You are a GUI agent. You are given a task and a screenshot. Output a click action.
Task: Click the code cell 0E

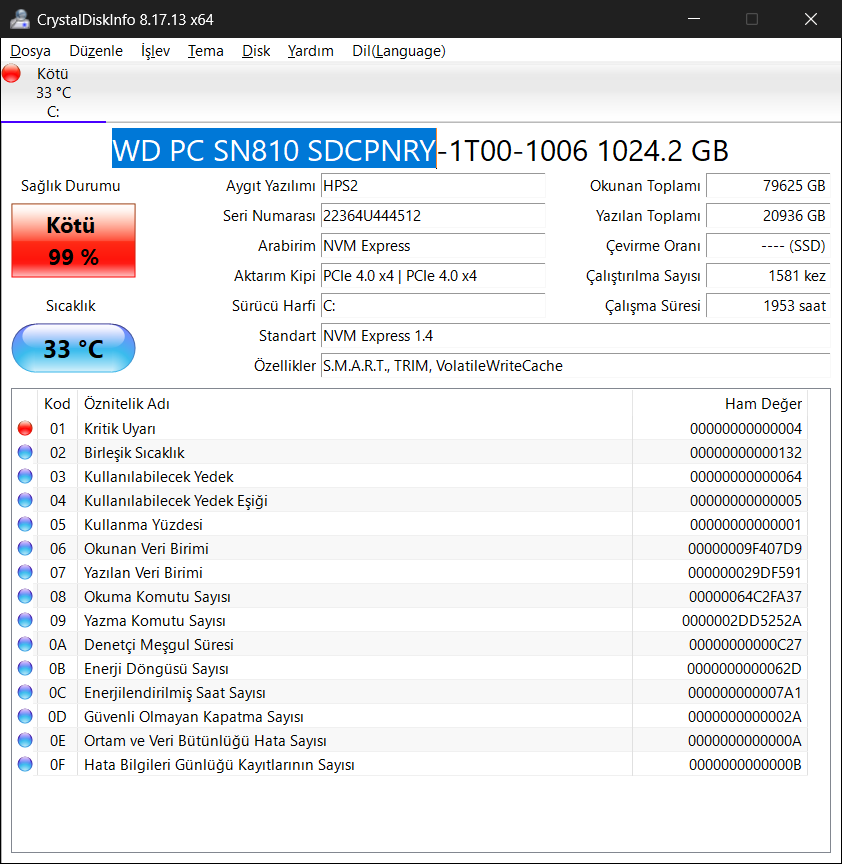[57, 741]
